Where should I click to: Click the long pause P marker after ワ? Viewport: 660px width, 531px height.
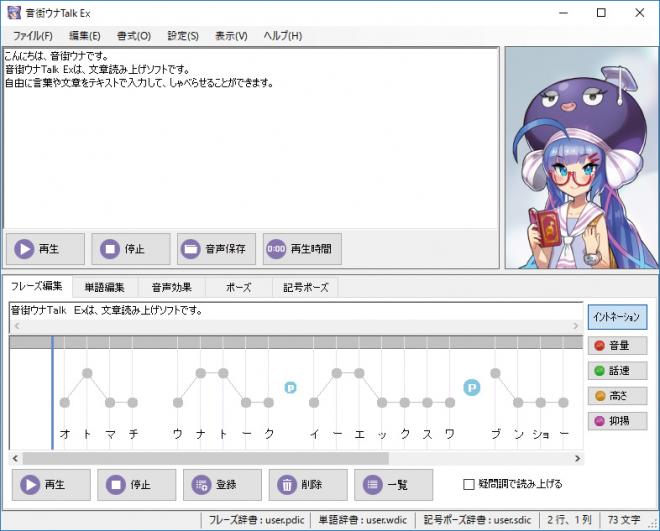(472, 388)
